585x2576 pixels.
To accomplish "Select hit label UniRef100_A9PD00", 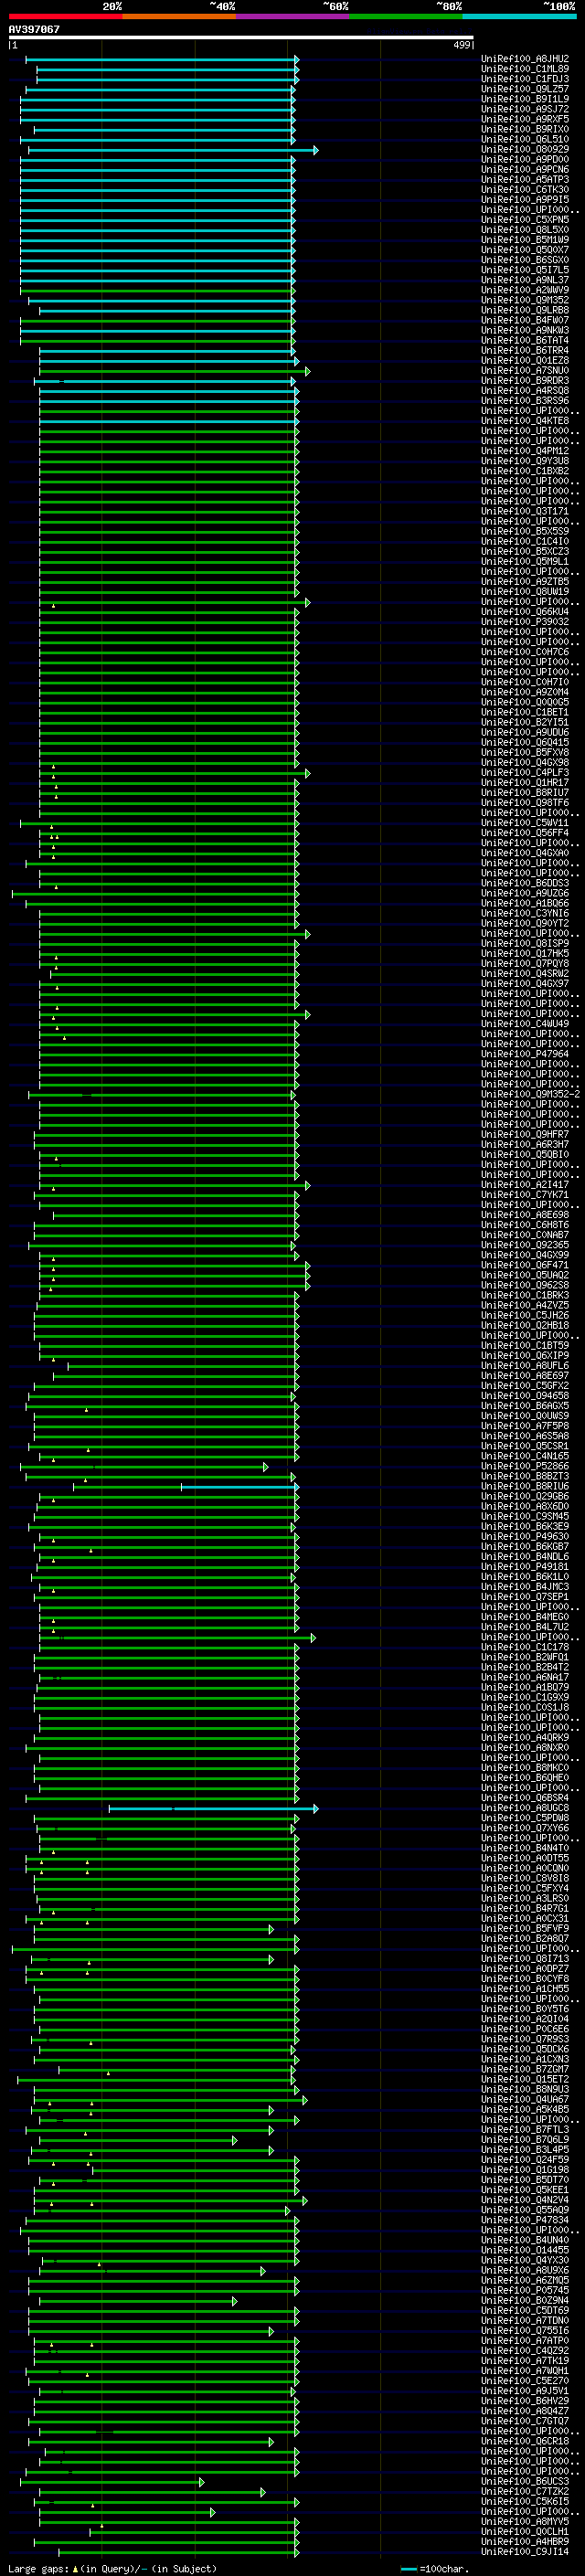I will [525, 159].
